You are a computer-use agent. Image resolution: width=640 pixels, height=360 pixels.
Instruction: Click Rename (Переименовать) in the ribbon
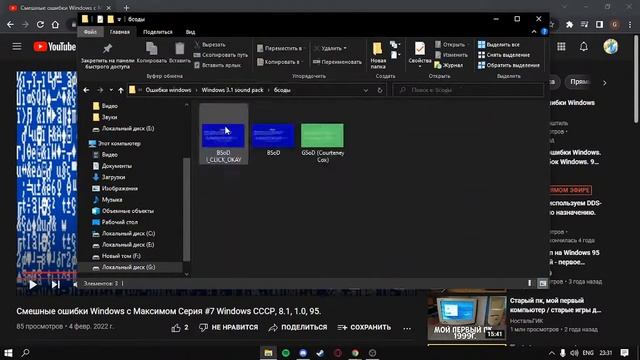pos(338,62)
